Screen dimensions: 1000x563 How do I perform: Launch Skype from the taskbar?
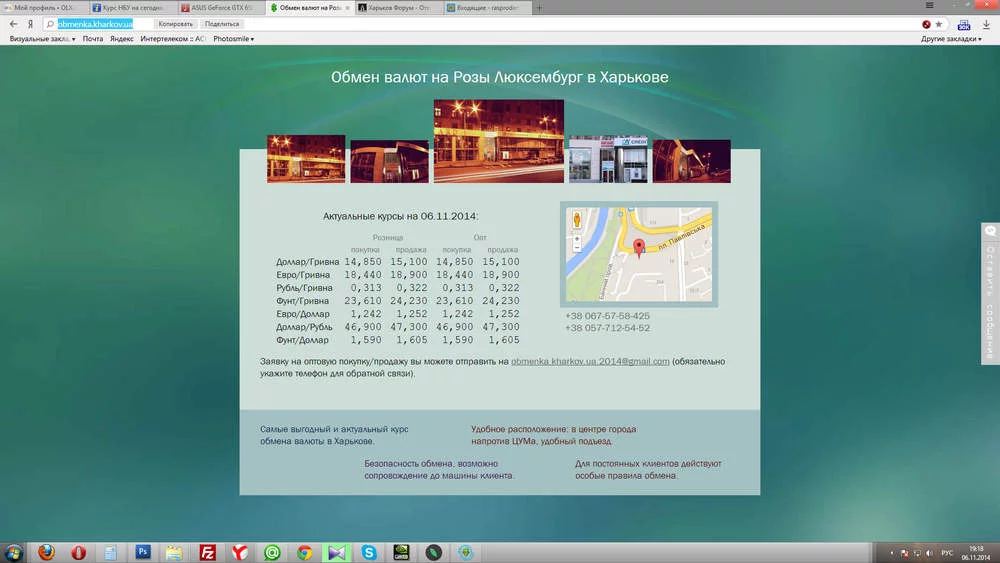[369, 551]
